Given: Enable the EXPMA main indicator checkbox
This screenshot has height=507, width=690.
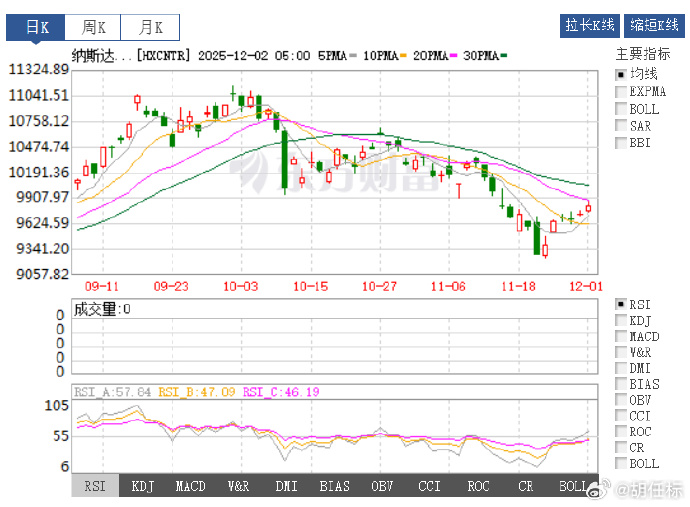Looking at the screenshot, I should 621,92.
